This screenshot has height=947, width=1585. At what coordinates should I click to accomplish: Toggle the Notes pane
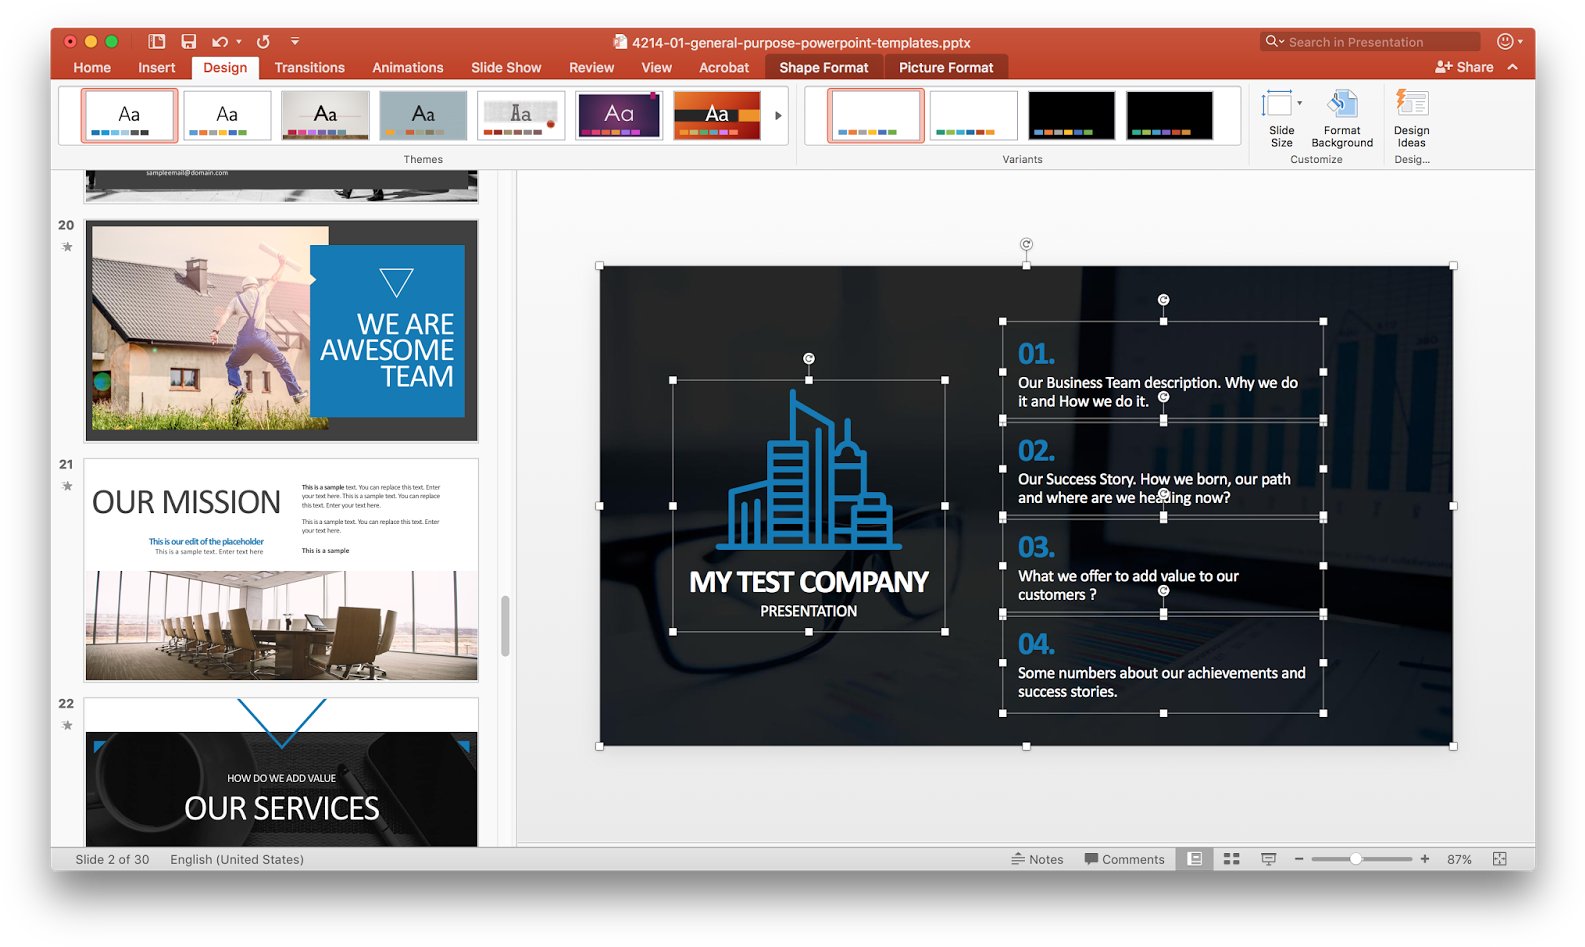pyautogui.click(x=1037, y=859)
